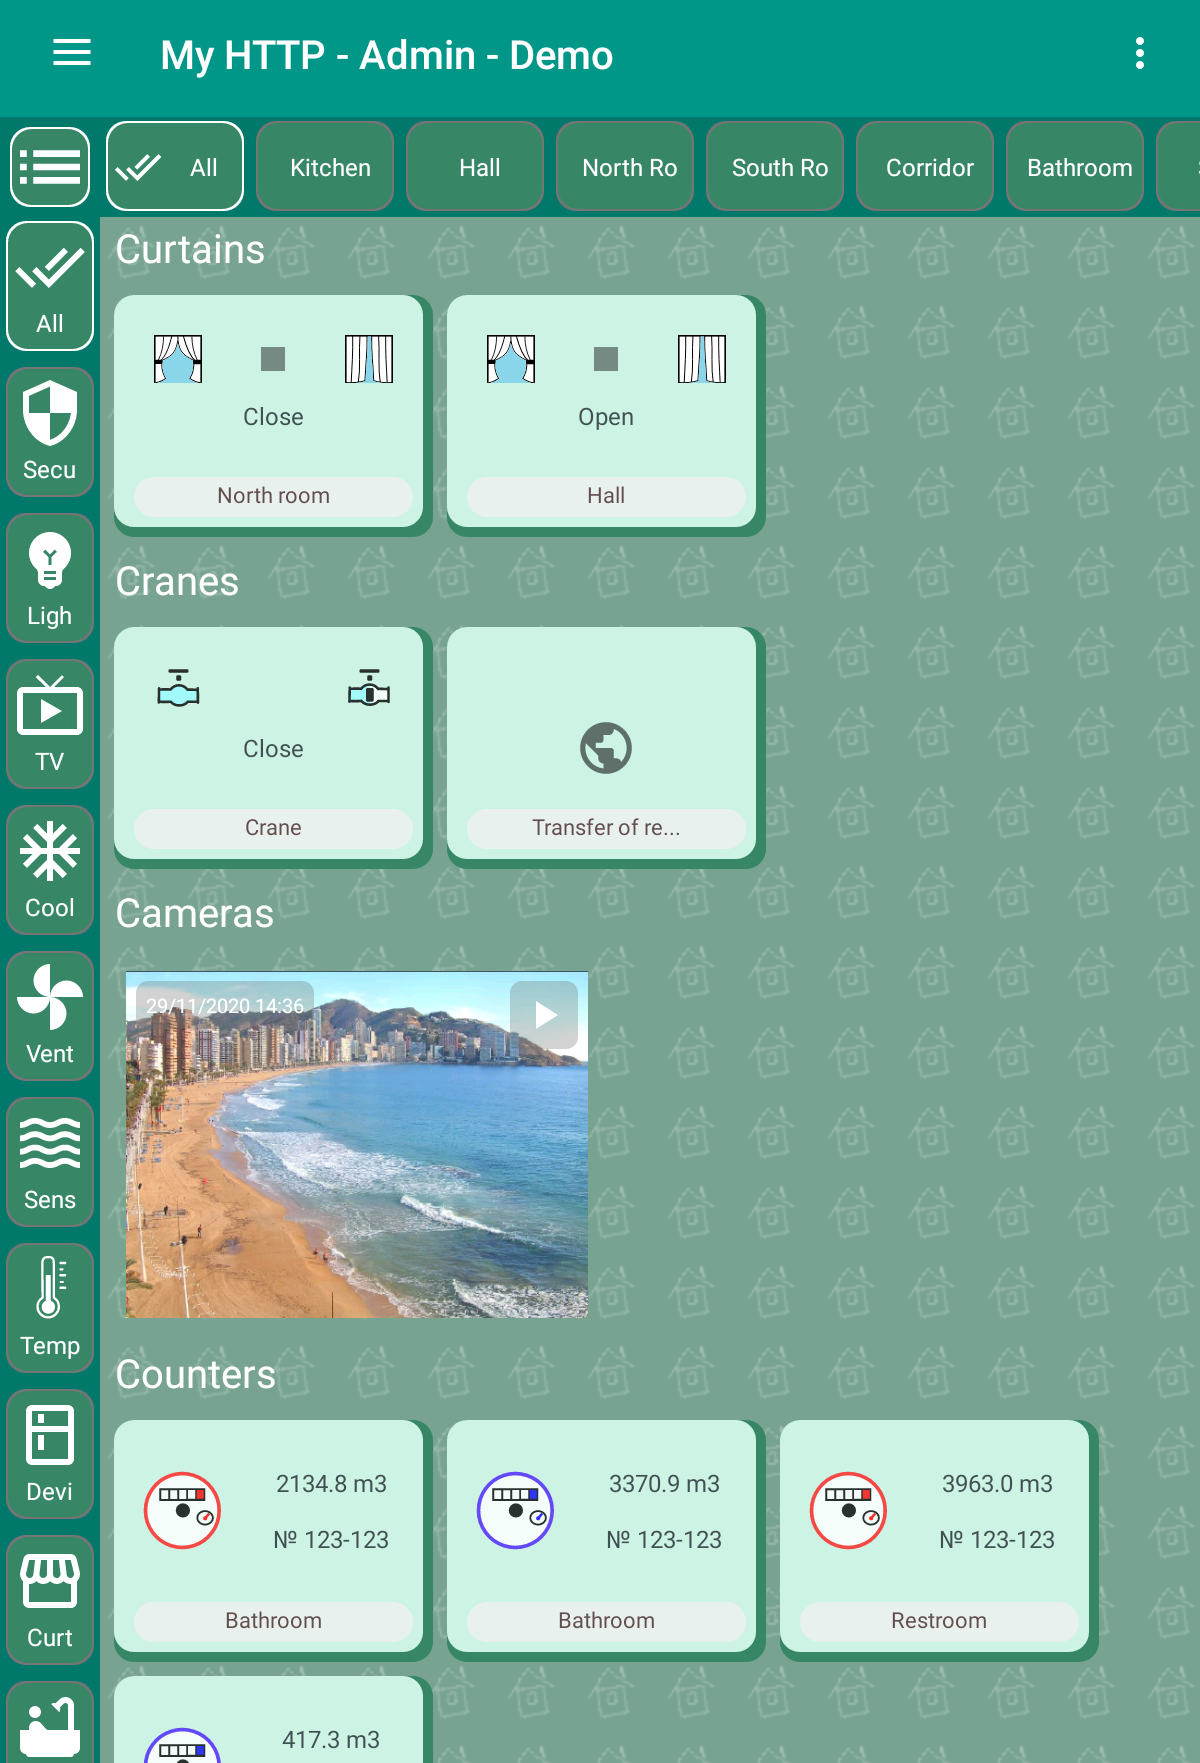Open Hall curtains with open-curtain icon
This screenshot has height=1763, width=1200.
point(511,359)
